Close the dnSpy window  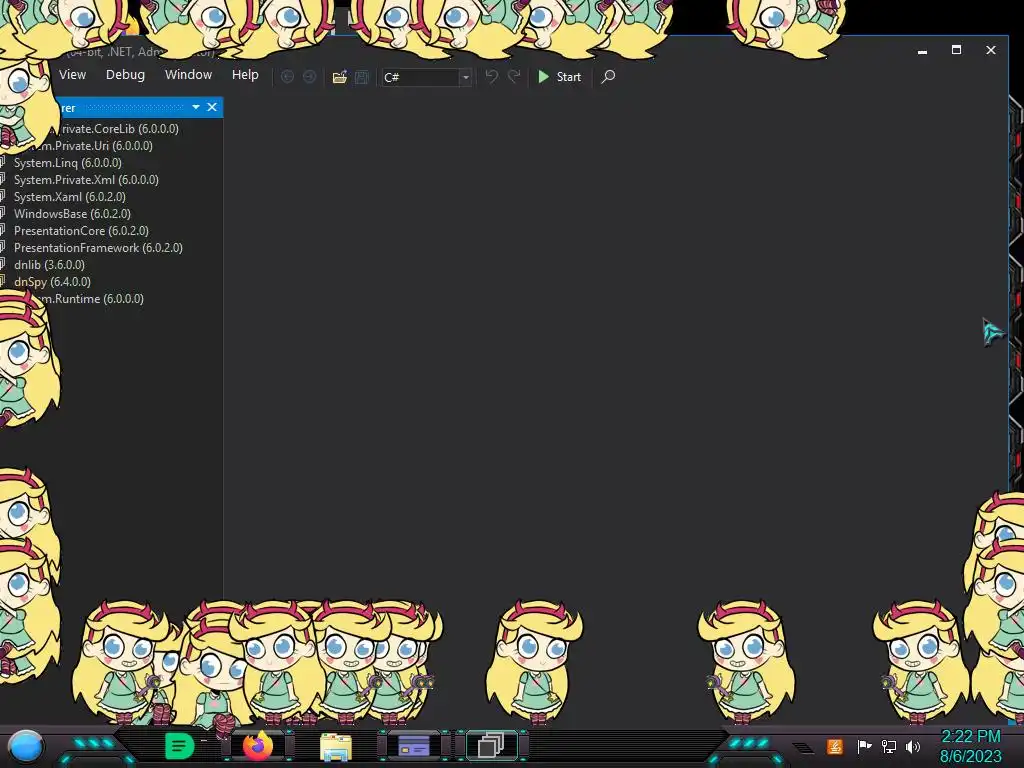coord(991,50)
